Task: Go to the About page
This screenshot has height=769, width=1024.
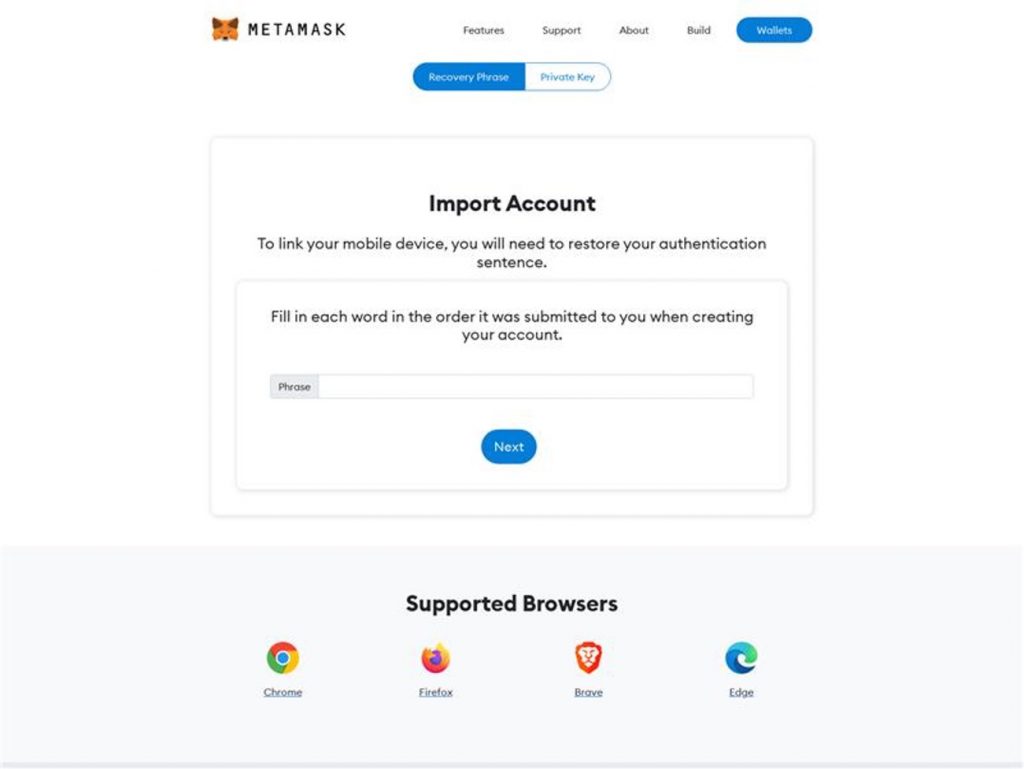Action: pyautogui.click(x=633, y=30)
